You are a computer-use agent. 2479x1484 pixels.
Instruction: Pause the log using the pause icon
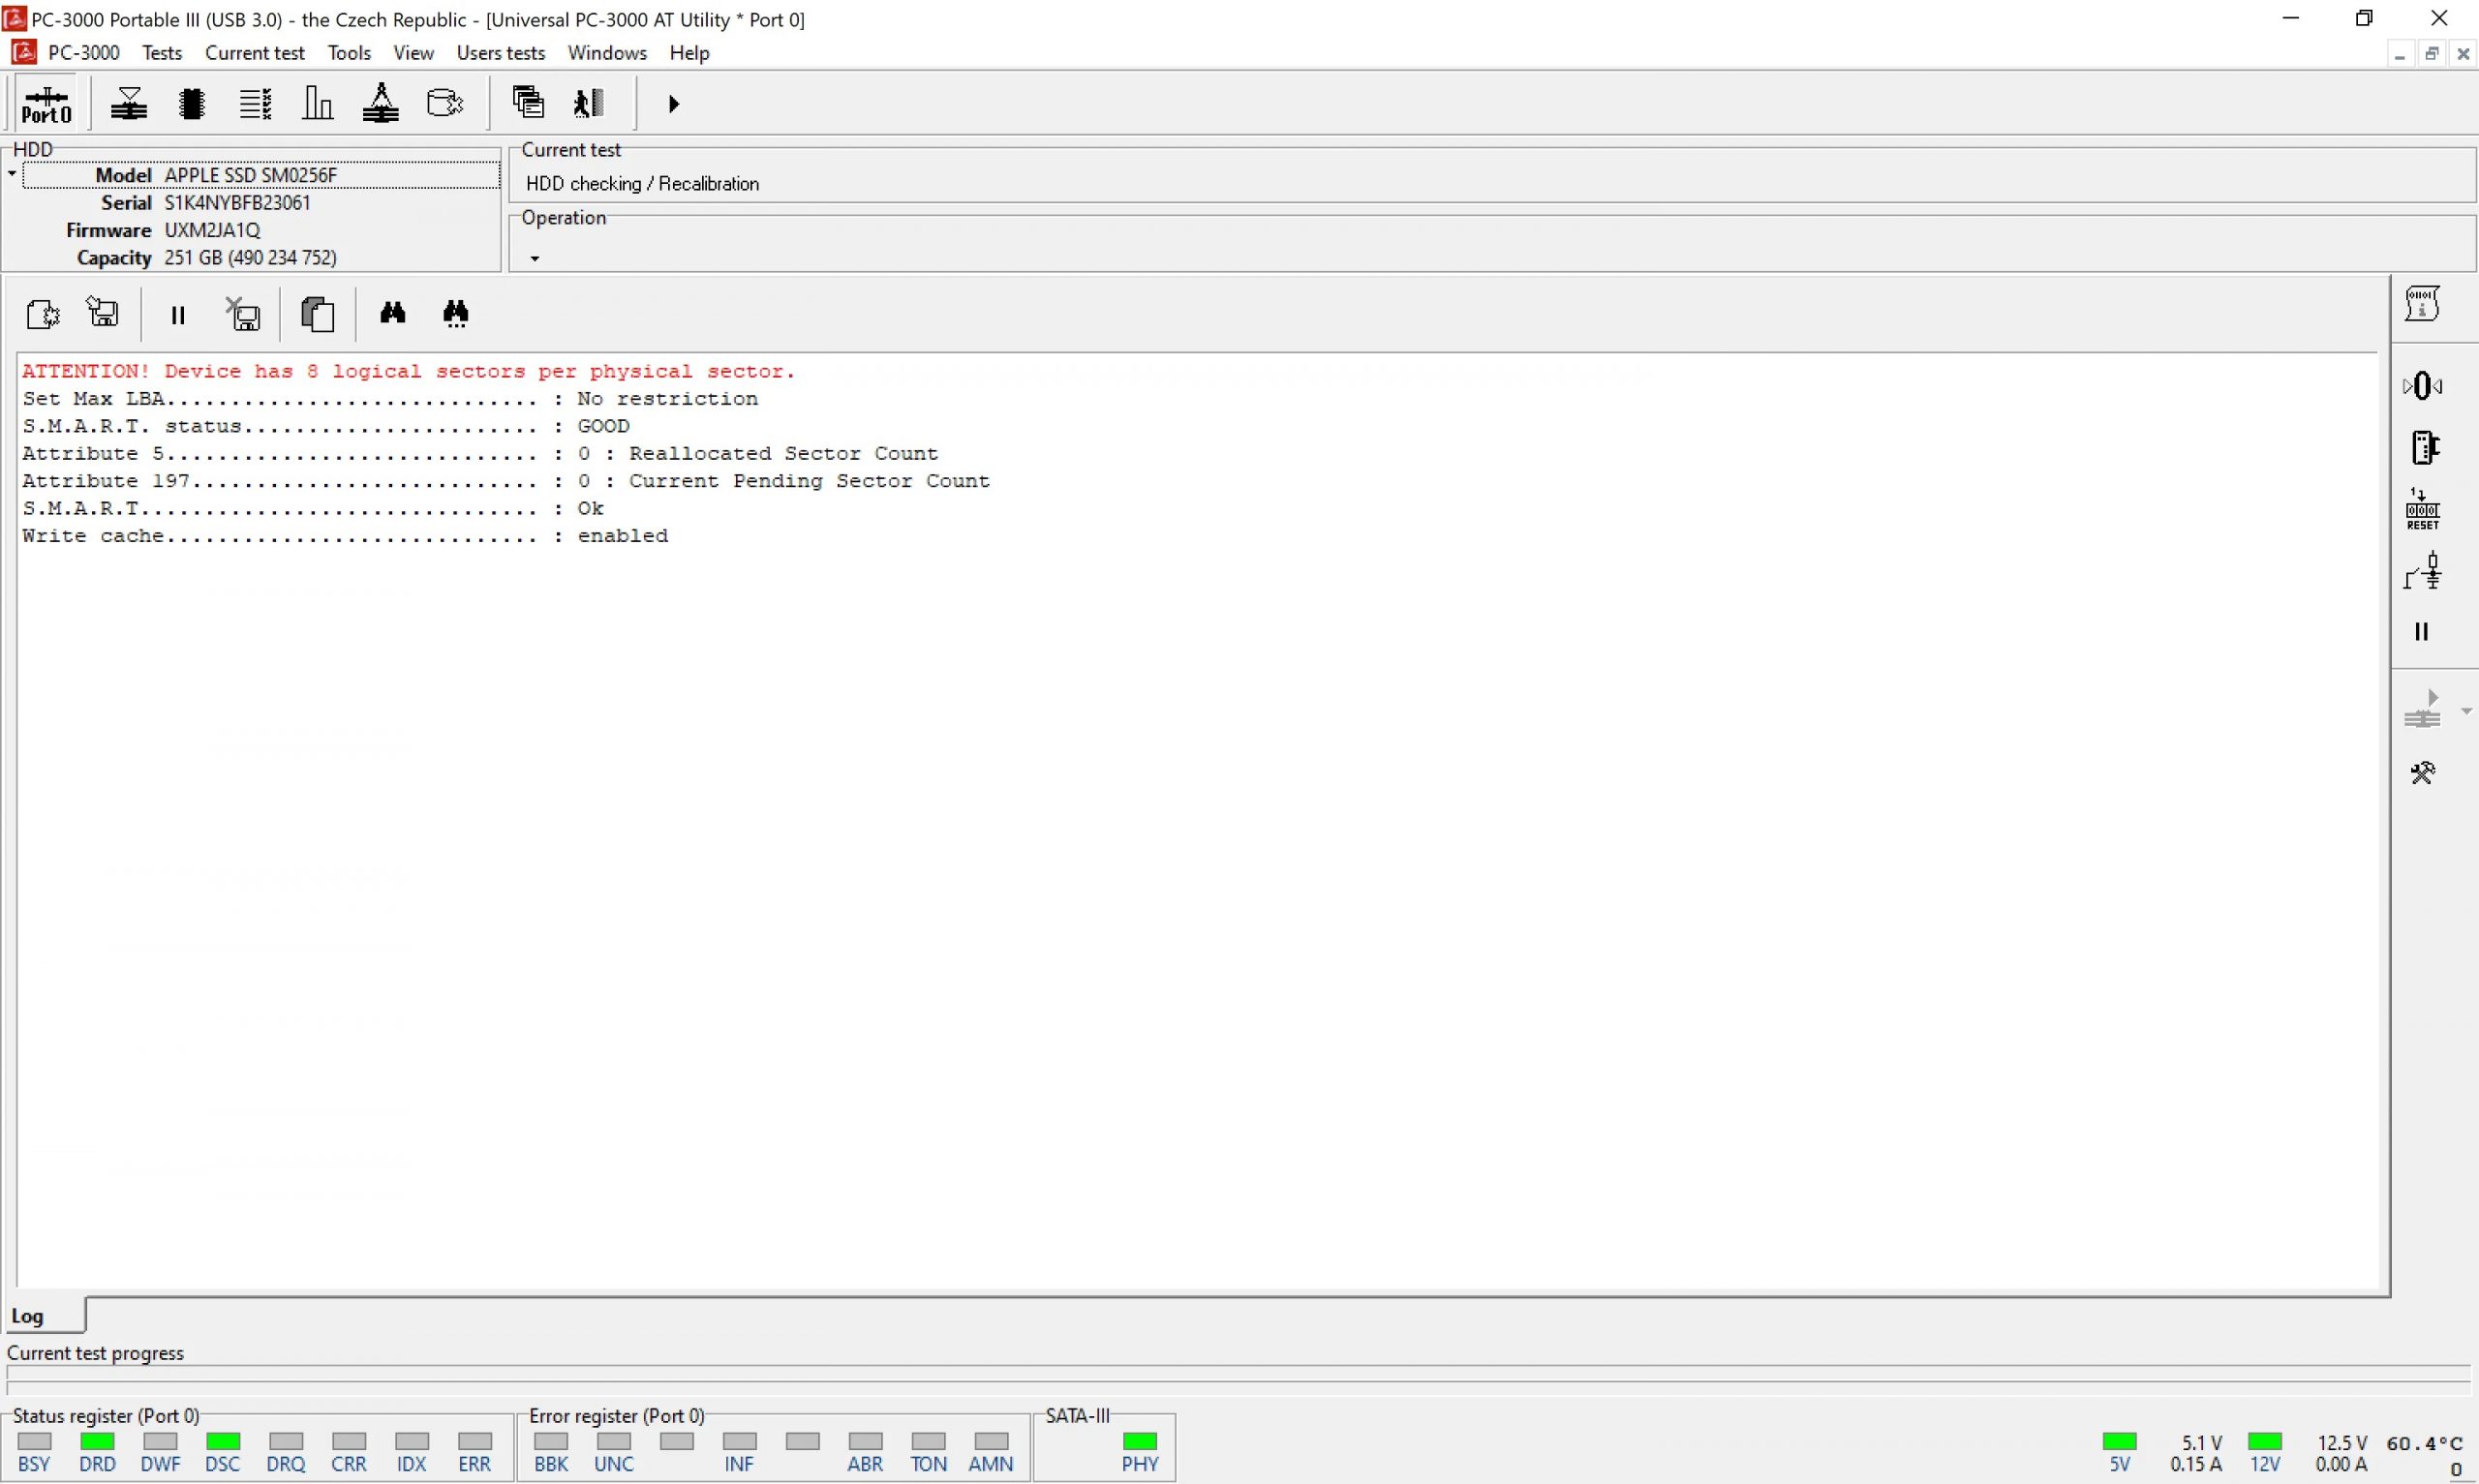point(178,315)
